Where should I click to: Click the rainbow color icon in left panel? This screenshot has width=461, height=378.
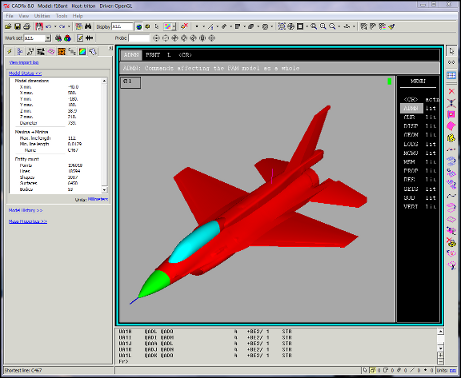[82, 51]
